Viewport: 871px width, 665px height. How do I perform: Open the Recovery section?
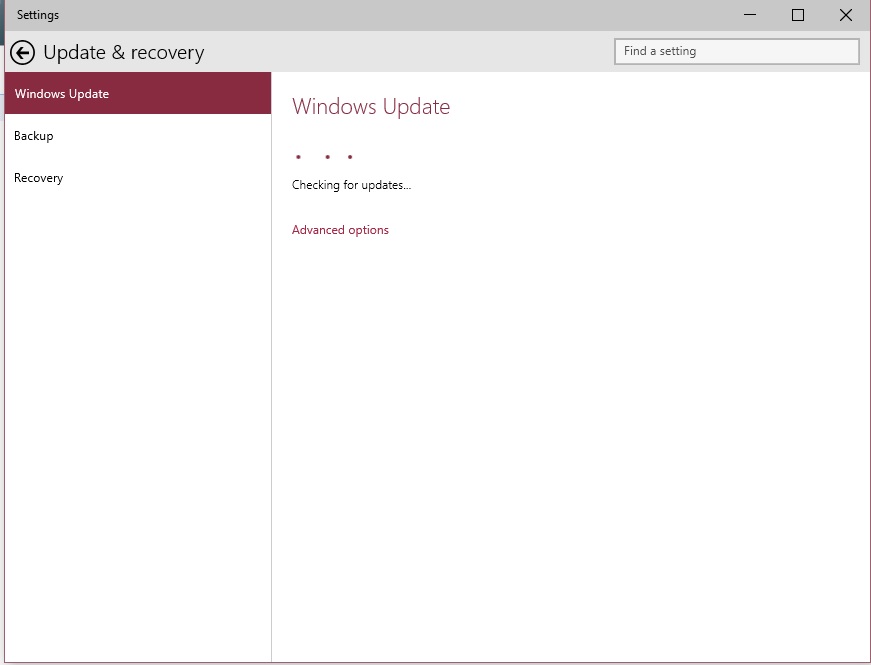(x=138, y=178)
